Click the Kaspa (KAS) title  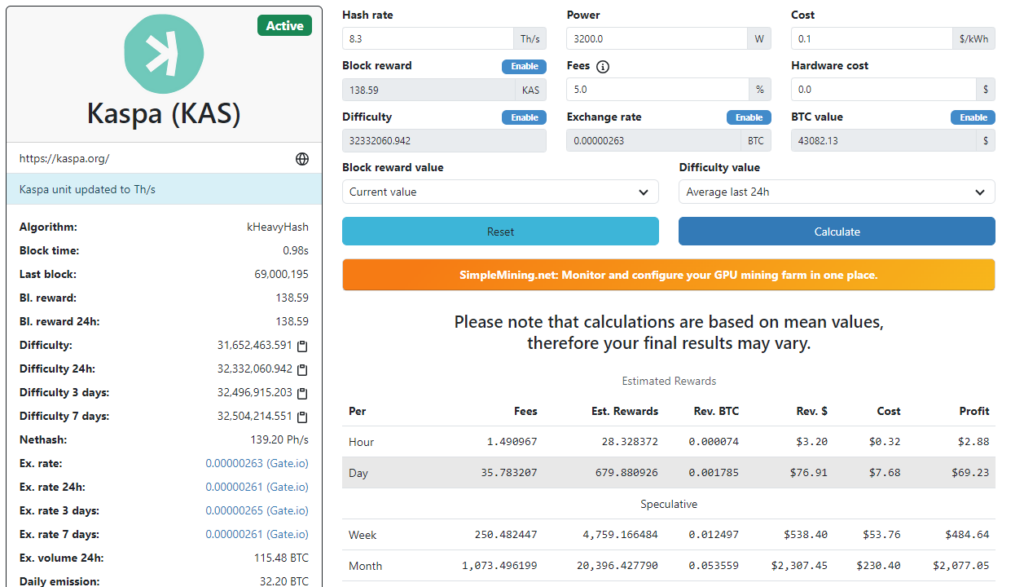164,114
